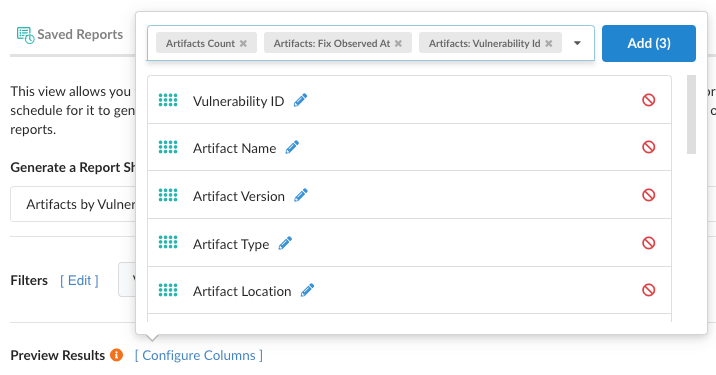Remove the Artifacts Count tag
716x375 pixels.
(x=243, y=43)
